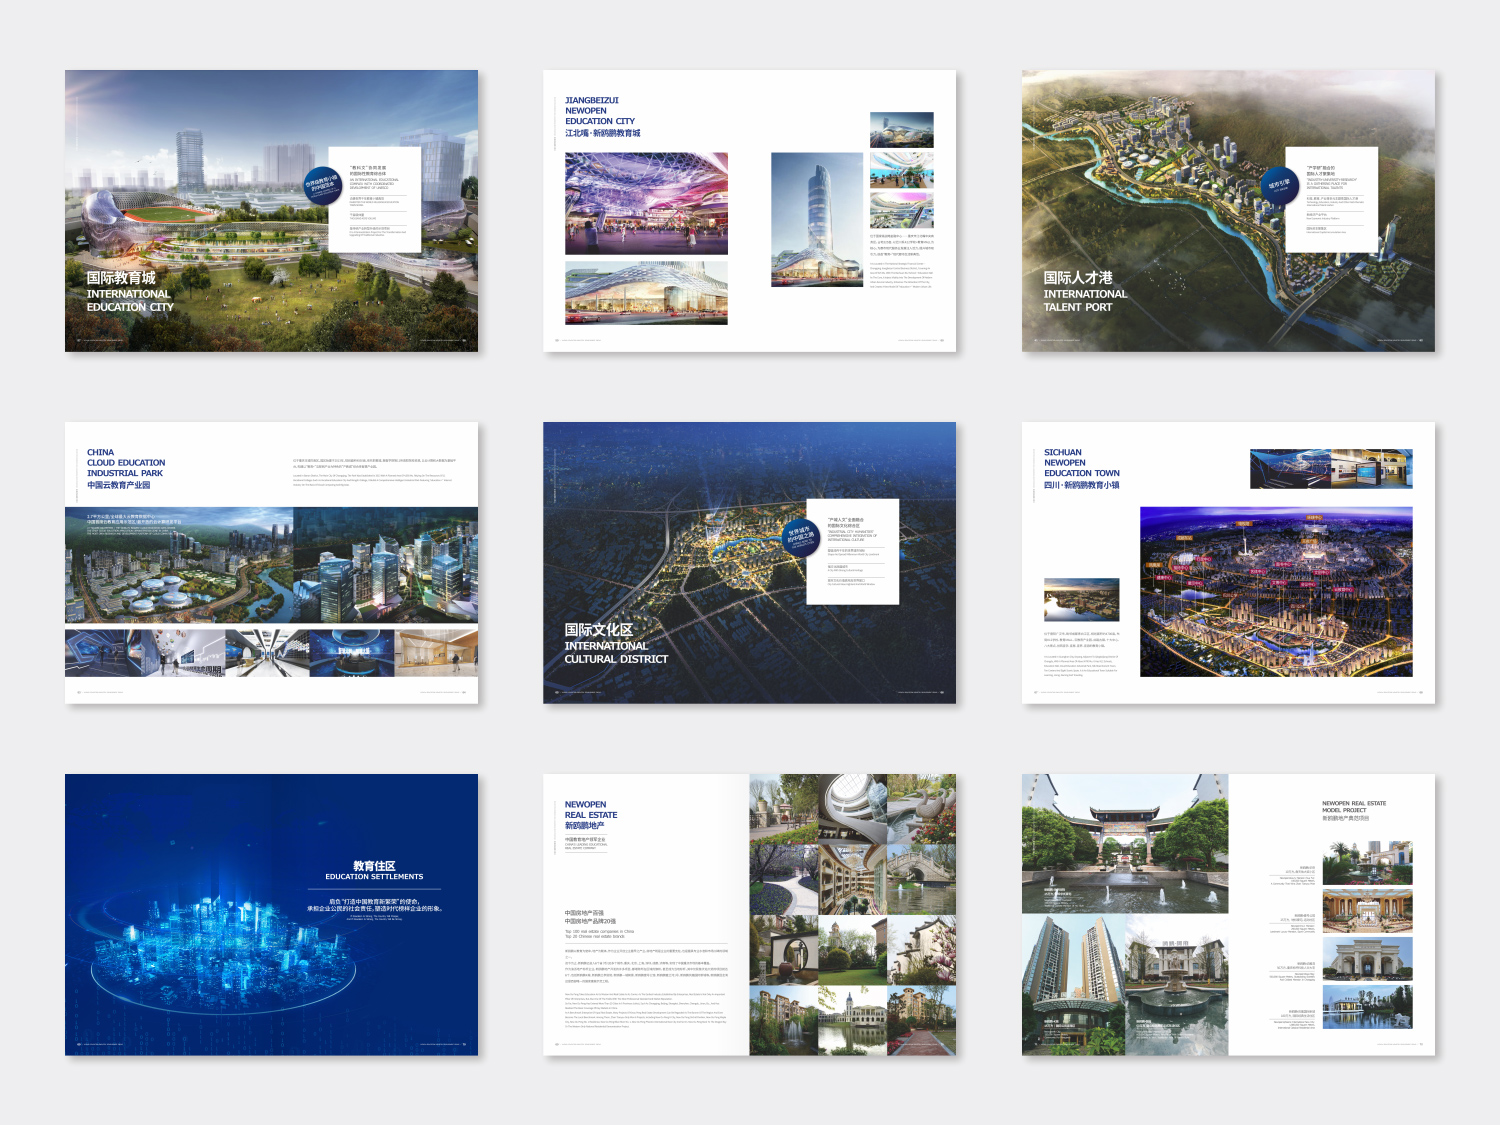Click the '江北嘴·新鸥鹏教育城' subtitle
The height and width of the screenshot is (1125, 1500).
click(x=603, y=133)
